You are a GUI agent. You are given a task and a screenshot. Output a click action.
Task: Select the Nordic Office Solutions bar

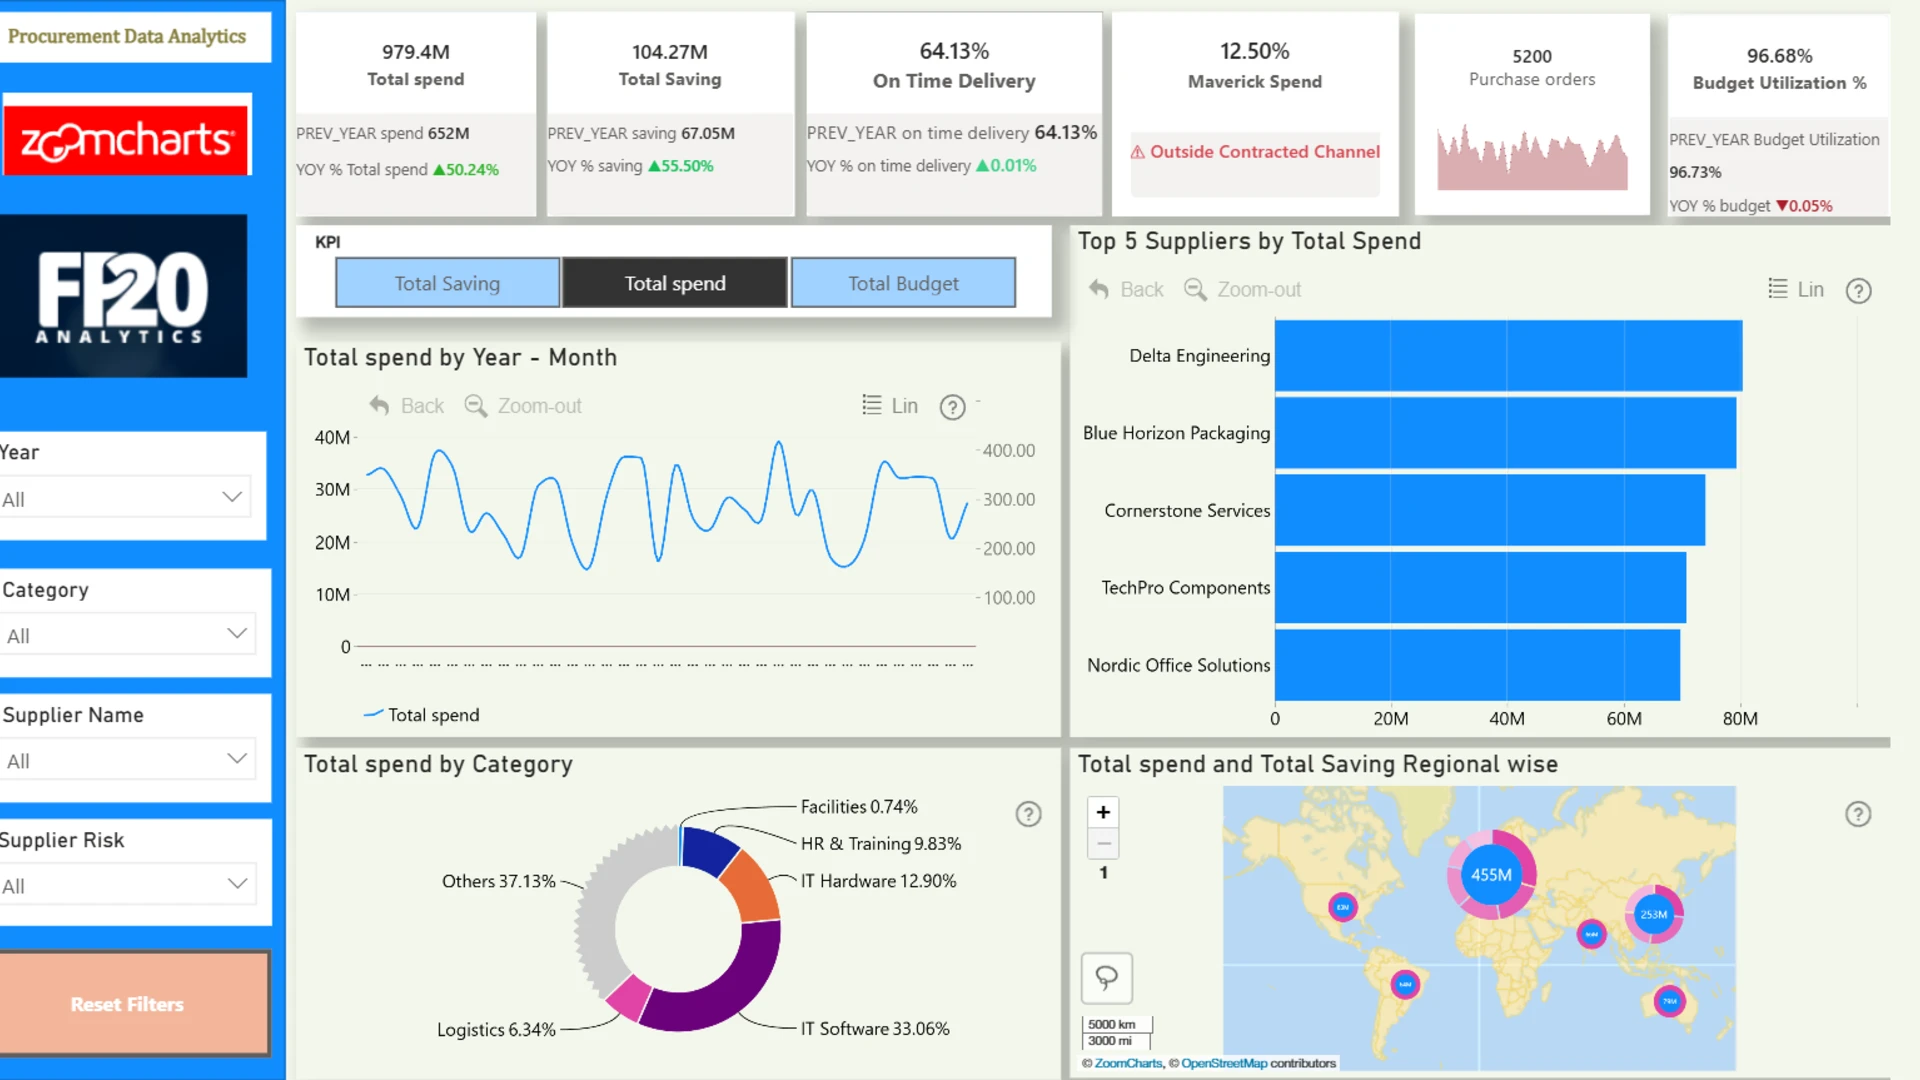(1477, 664)
